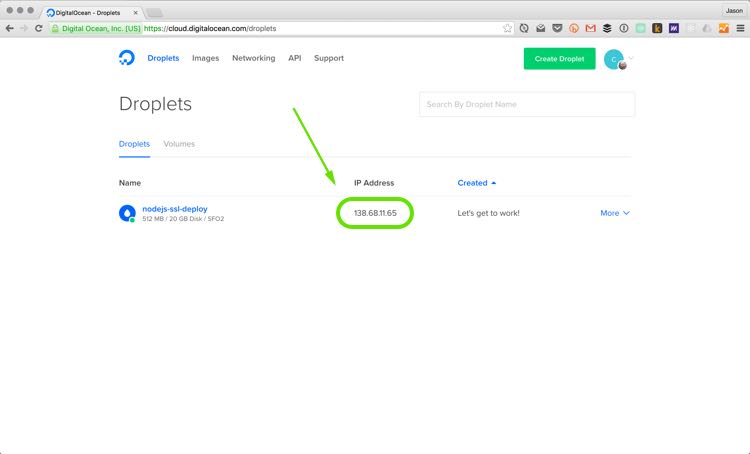
Task: Click the envelope mail extension icon
Action: click(x=540, y=28)
